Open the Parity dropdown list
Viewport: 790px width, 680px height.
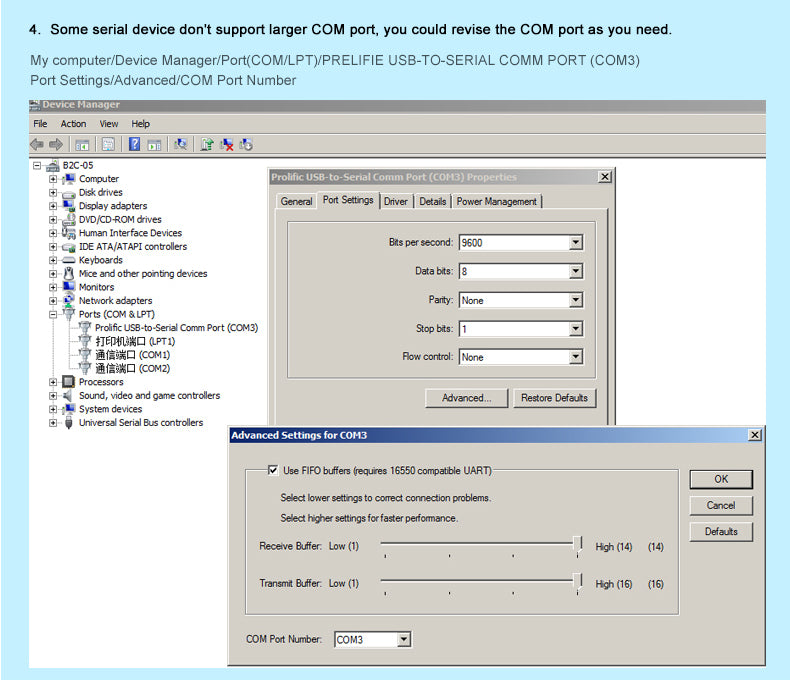pos(575,300)
